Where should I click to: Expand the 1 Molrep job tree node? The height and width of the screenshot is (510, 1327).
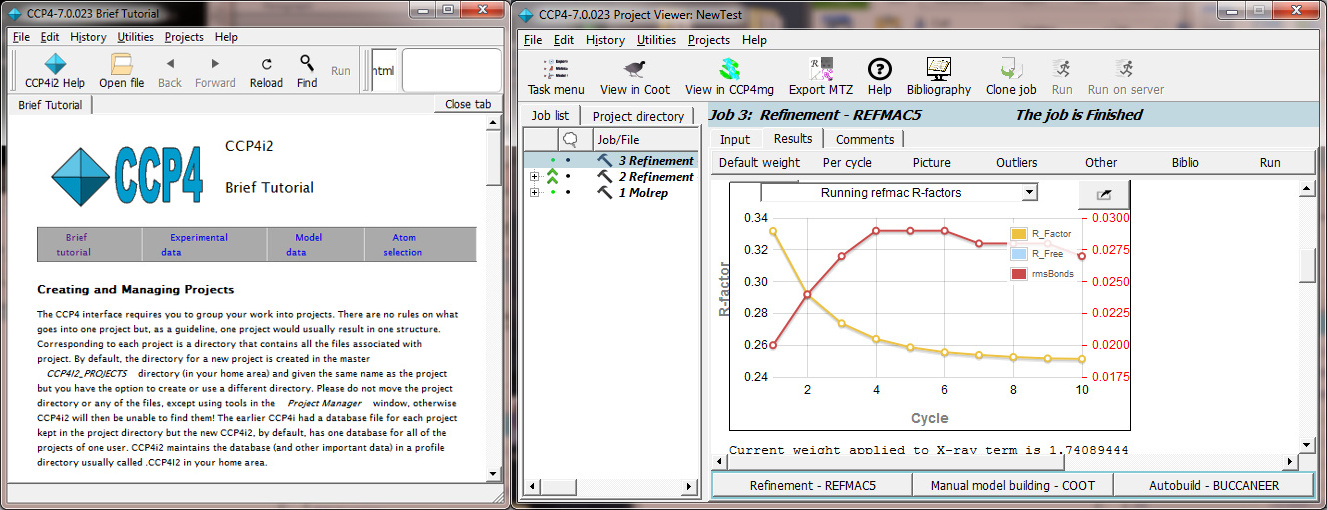pos(534,193)
